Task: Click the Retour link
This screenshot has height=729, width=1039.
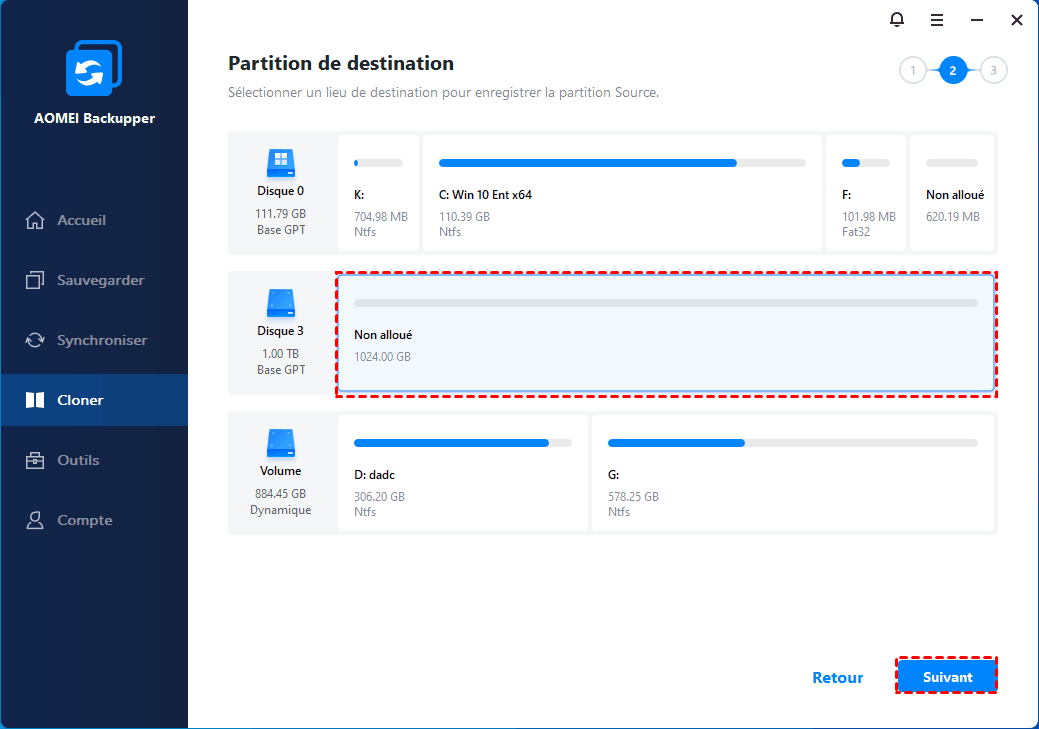Action: point(838,677)
